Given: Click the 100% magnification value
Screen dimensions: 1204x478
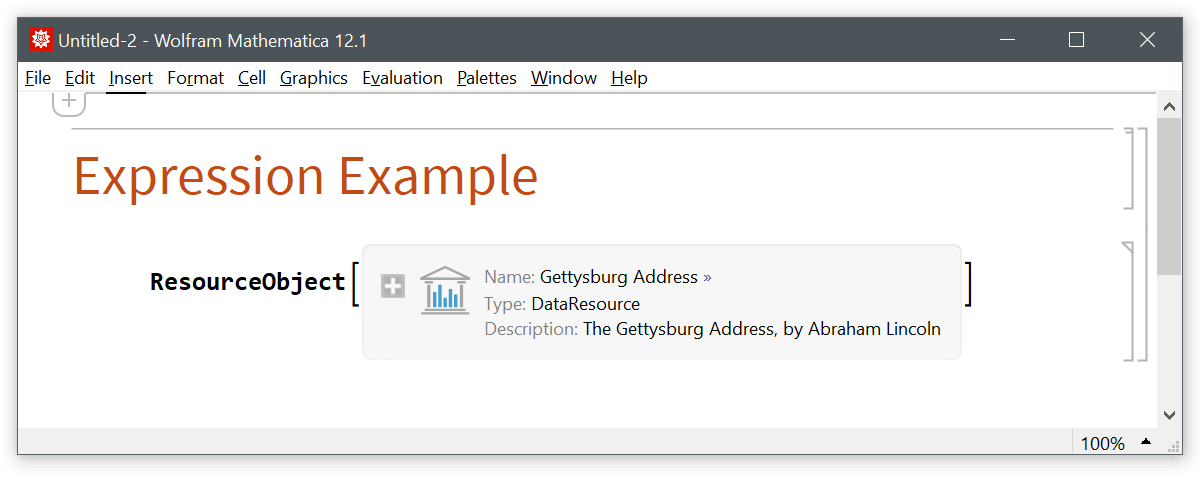Looking at the screenshot, I should click(x=1102, y=443).
